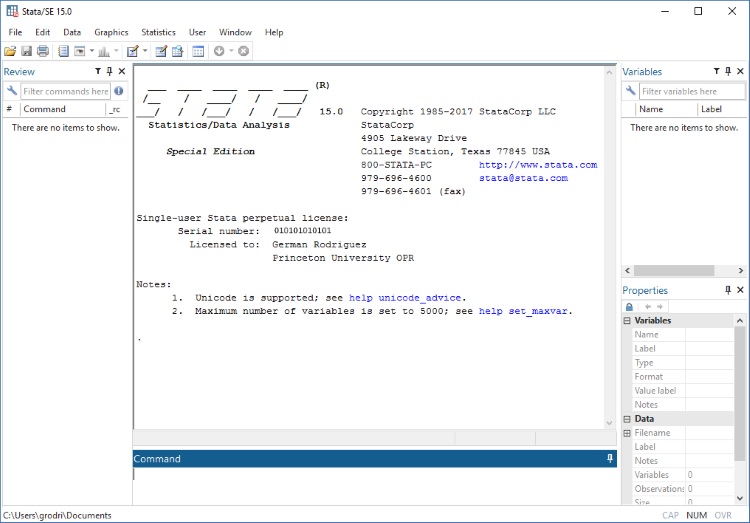The width and height of the screenshot is (750, 523).
Task: Open the Statistics menu
Action: click(158, 32)
